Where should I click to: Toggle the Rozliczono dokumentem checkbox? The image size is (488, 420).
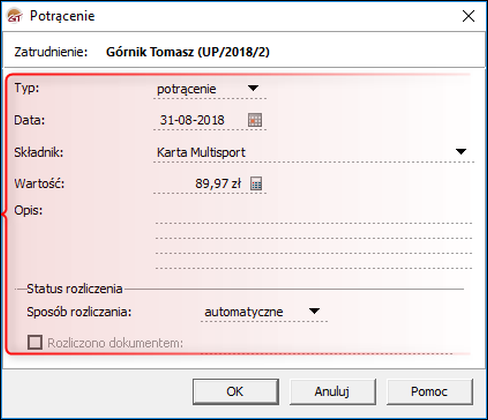tap(35, 342)
